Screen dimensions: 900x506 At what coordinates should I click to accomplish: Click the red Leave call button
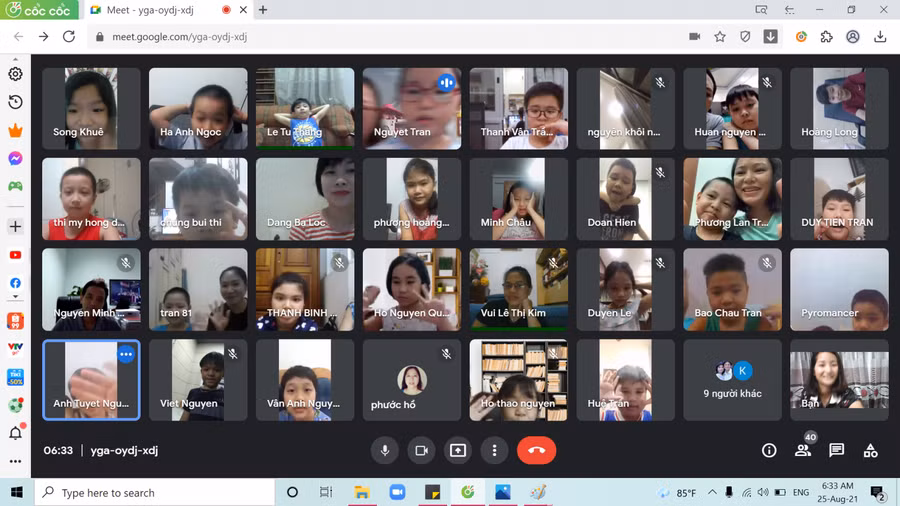pos(536,450)
